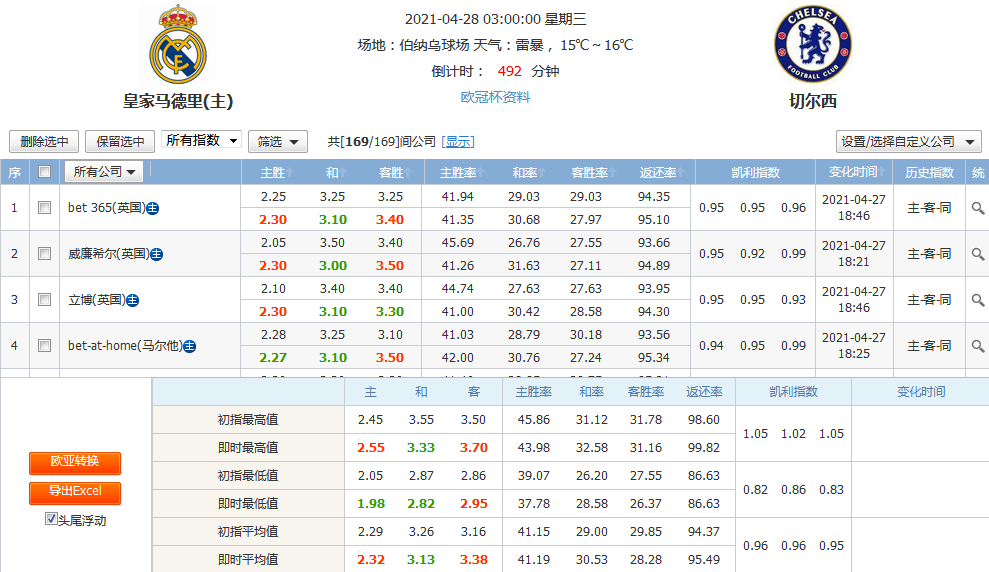
Task: Open magnifier details for 立博 row
Action: tap(977, 300)
